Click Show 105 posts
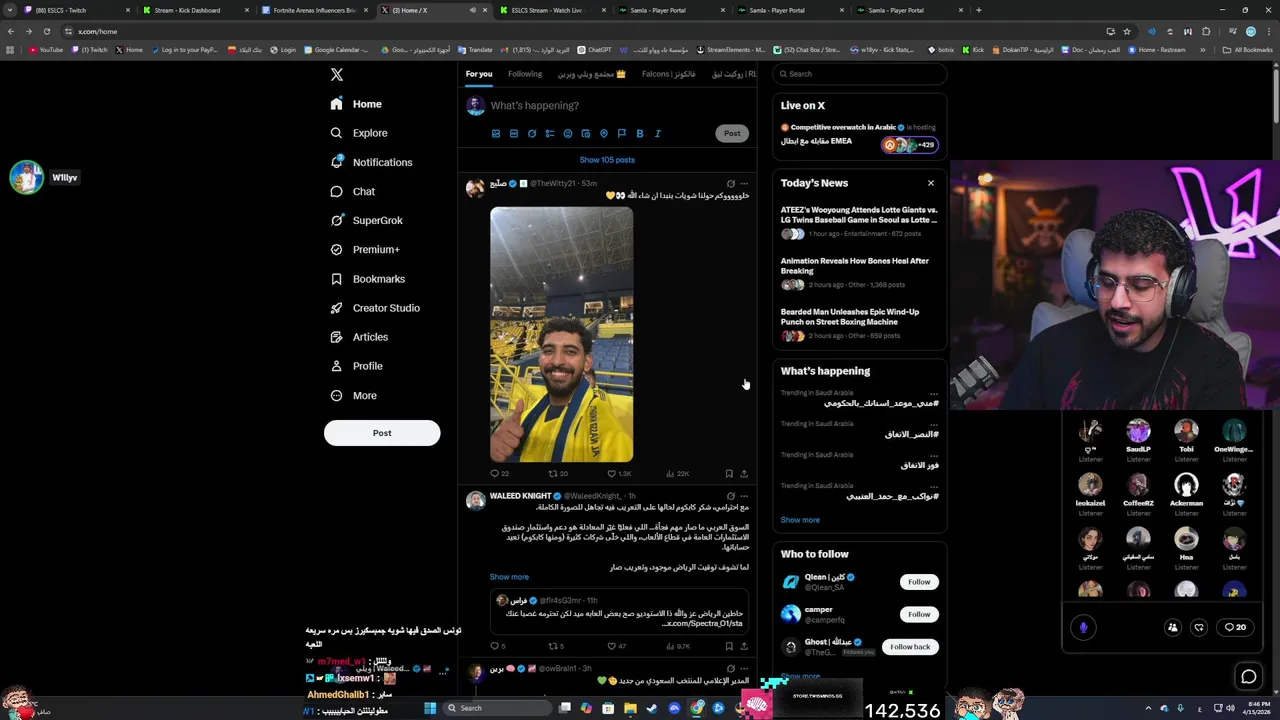Screen dimensions: 1280x720 point(607,160)
